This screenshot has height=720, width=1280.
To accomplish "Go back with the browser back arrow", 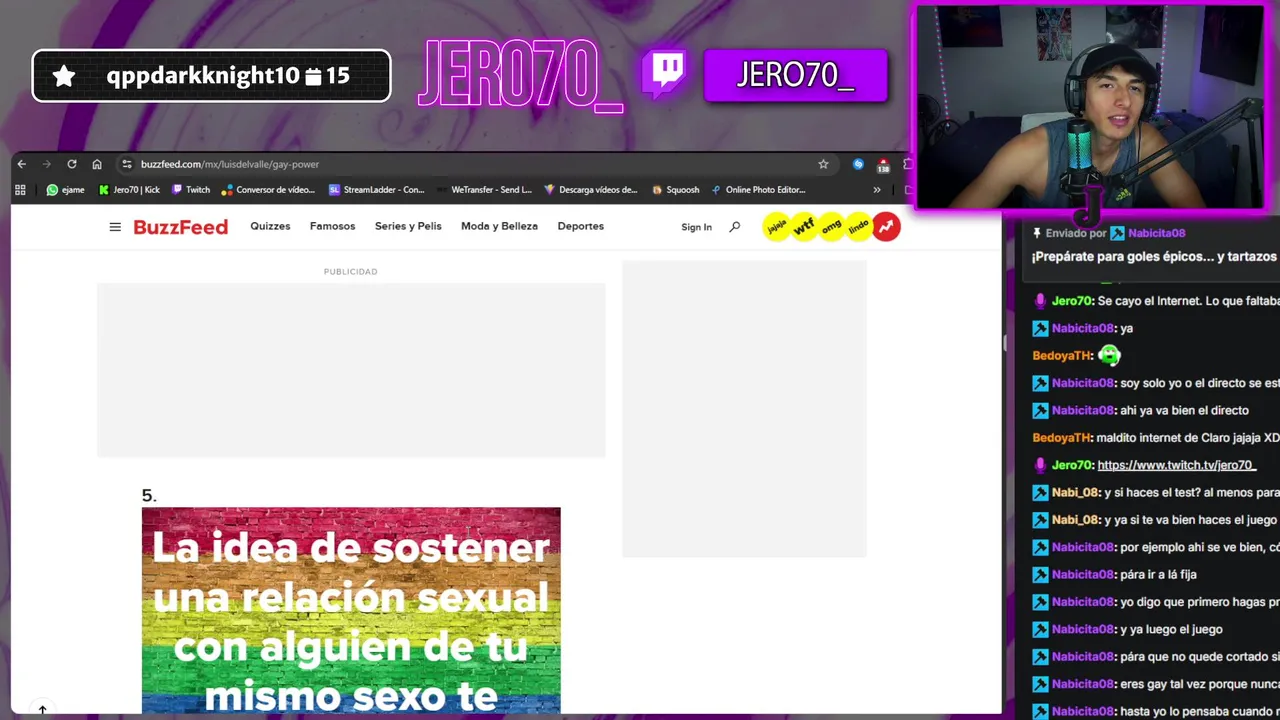I will [22, 164].
